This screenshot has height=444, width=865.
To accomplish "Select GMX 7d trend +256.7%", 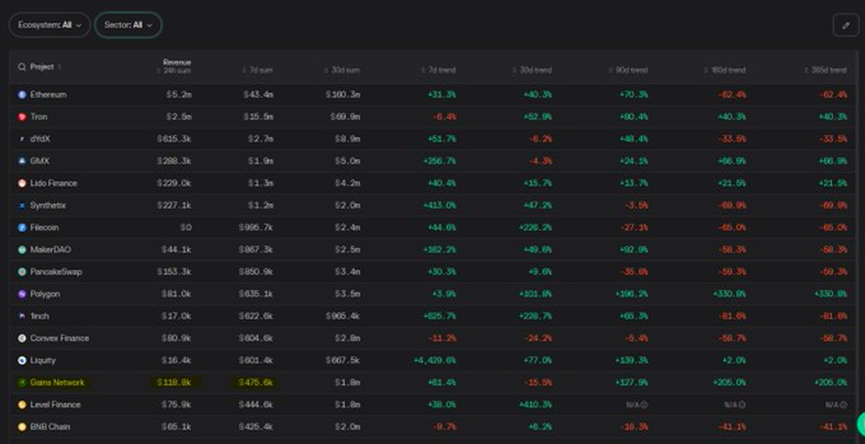I will click(440, 161).
